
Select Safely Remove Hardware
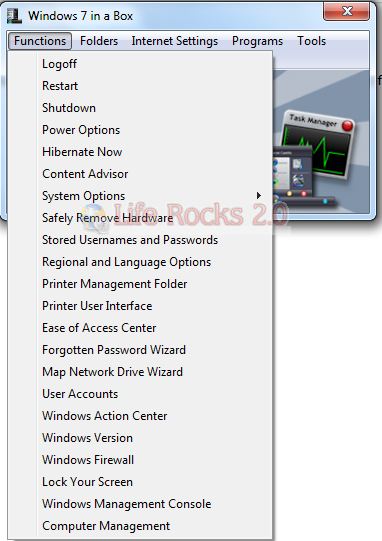(140, 218)
